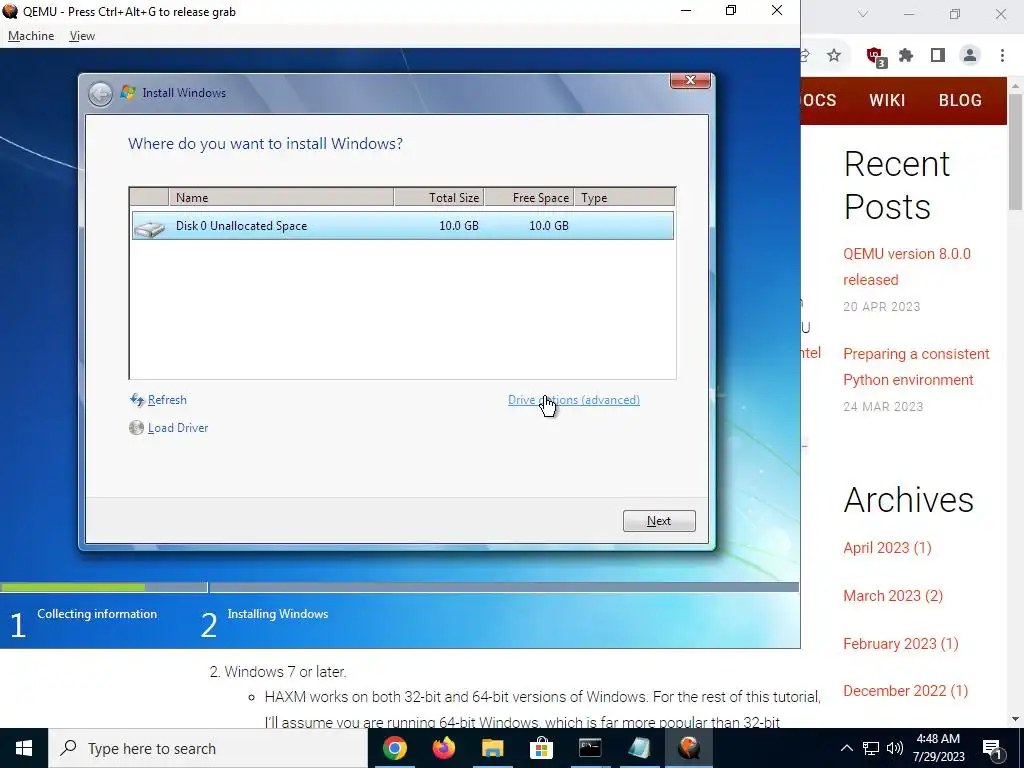Click the Name column header
This screenshot has width=1024, height=768.
pos(281,197)
